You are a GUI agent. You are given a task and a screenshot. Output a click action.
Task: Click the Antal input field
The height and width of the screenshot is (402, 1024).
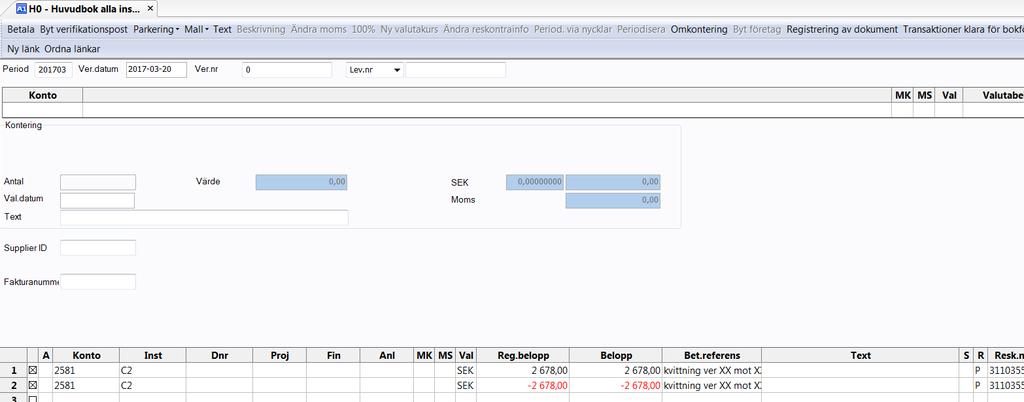98,182
